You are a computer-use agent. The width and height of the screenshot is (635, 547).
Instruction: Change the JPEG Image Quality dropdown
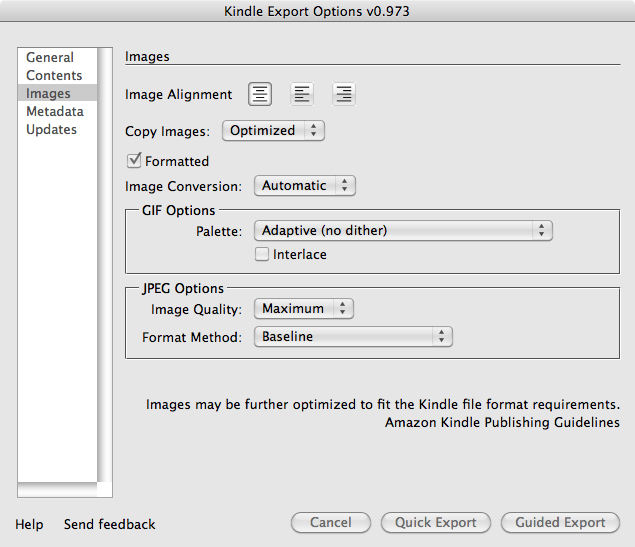303,310
